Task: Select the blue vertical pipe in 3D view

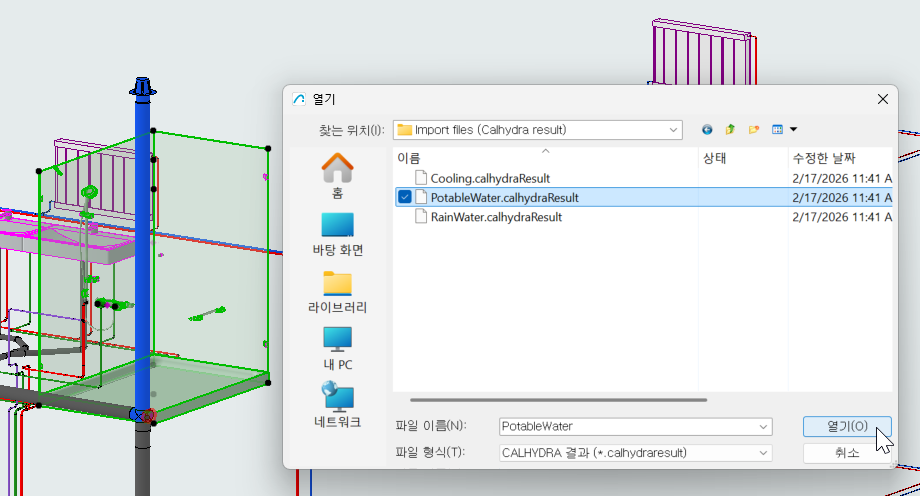Action: (x=143, y=252)
